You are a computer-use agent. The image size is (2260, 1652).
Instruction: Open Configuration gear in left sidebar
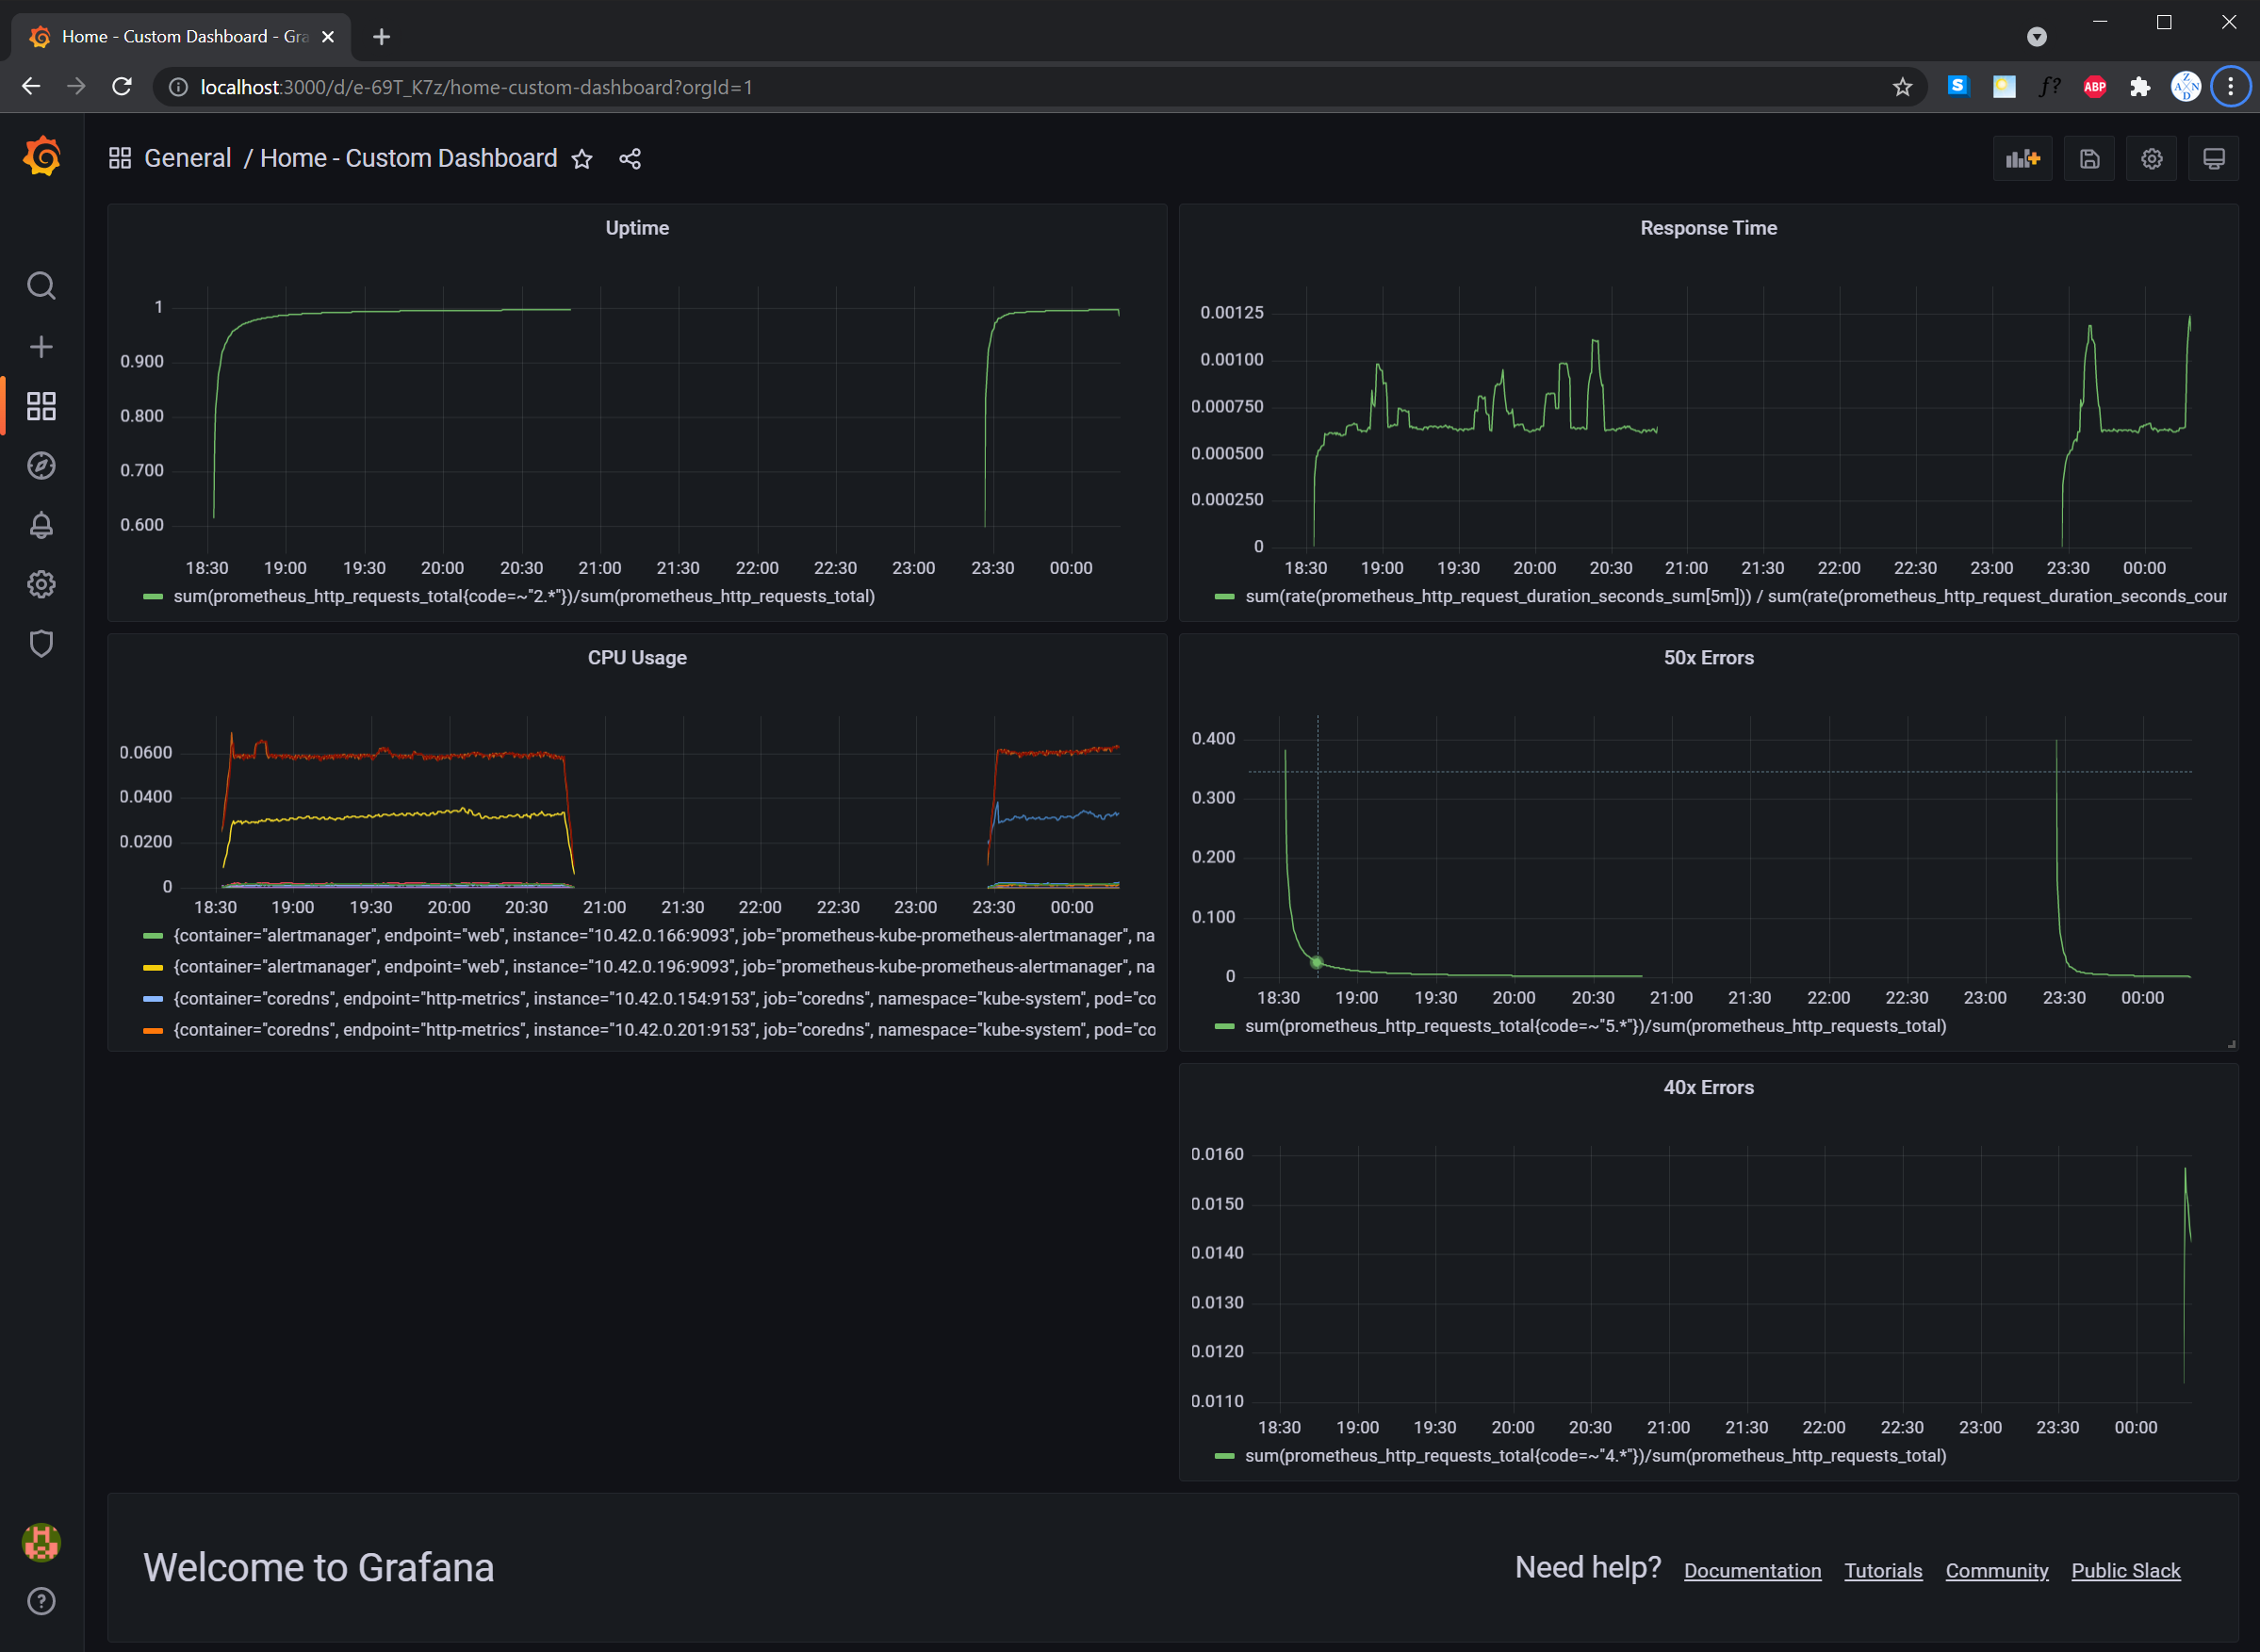(41, 584)
